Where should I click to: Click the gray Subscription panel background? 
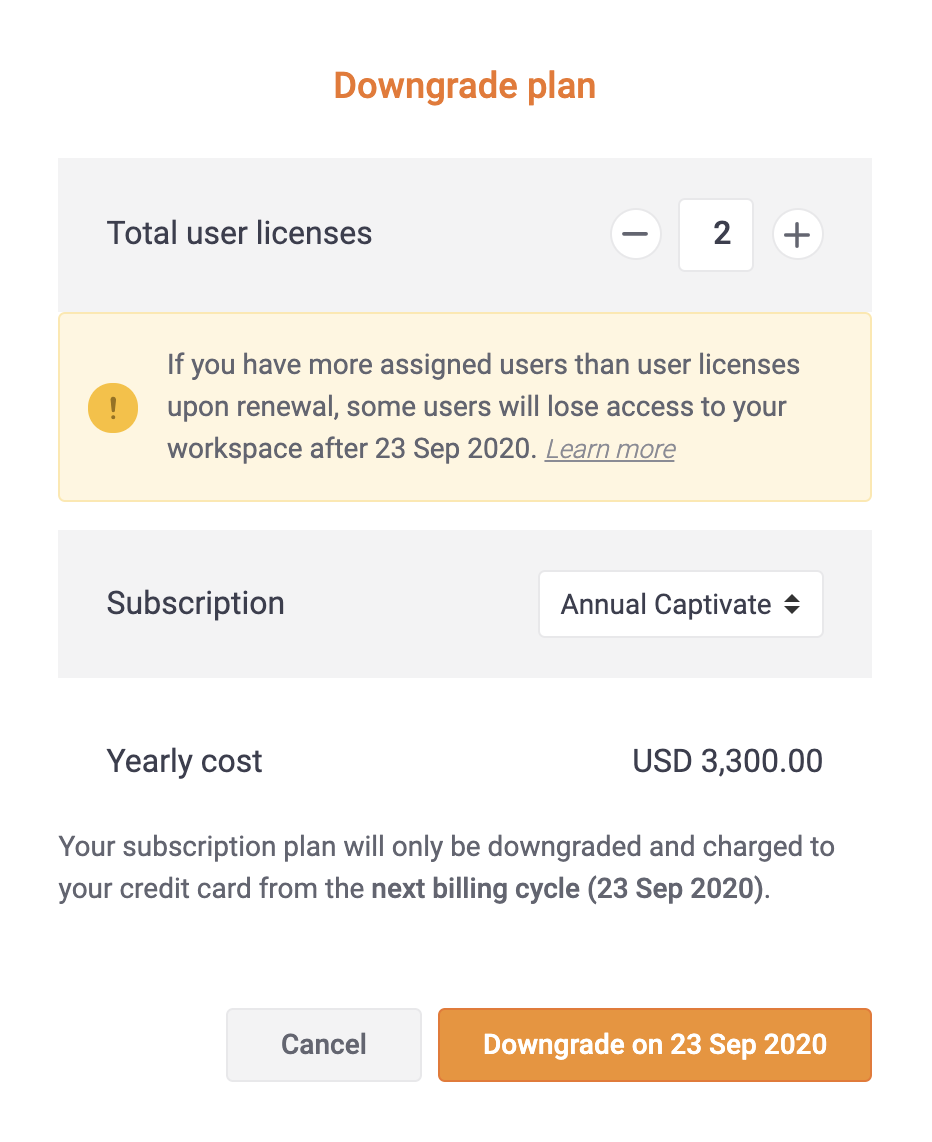[x=465, y=604]
